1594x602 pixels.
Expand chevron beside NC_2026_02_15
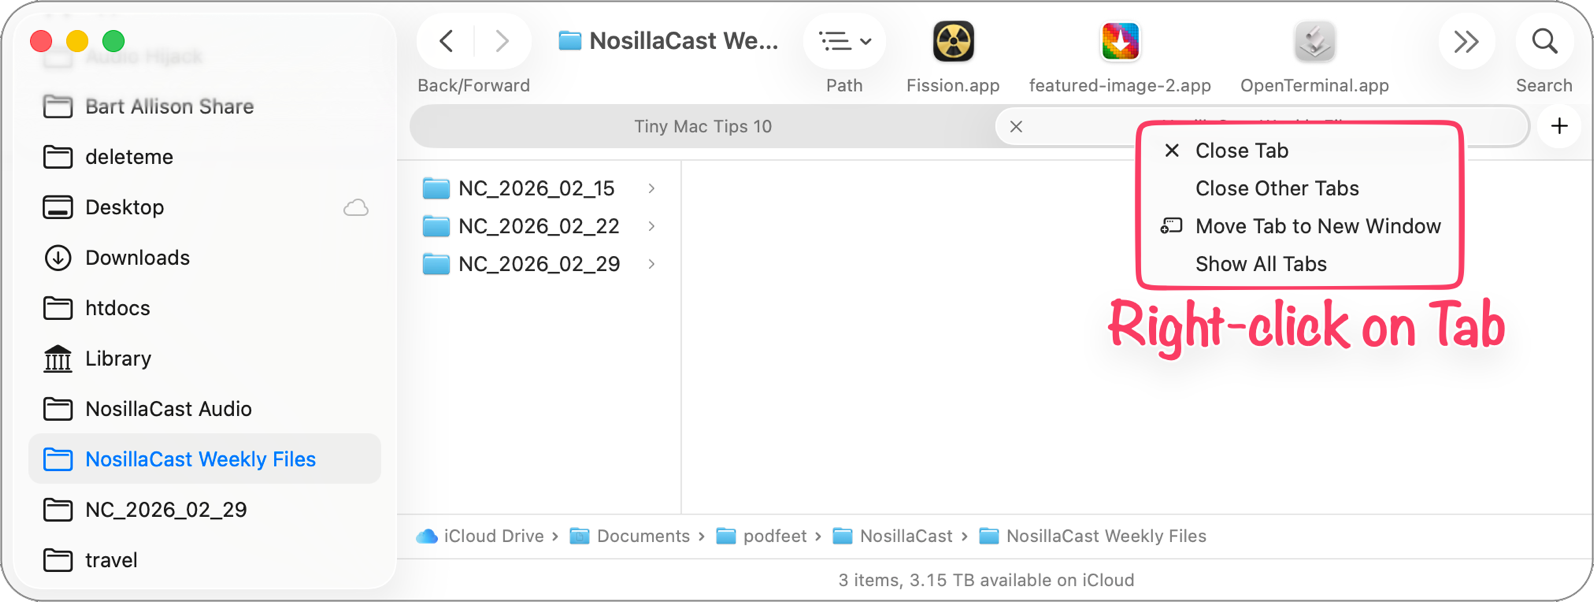[652, 188]
